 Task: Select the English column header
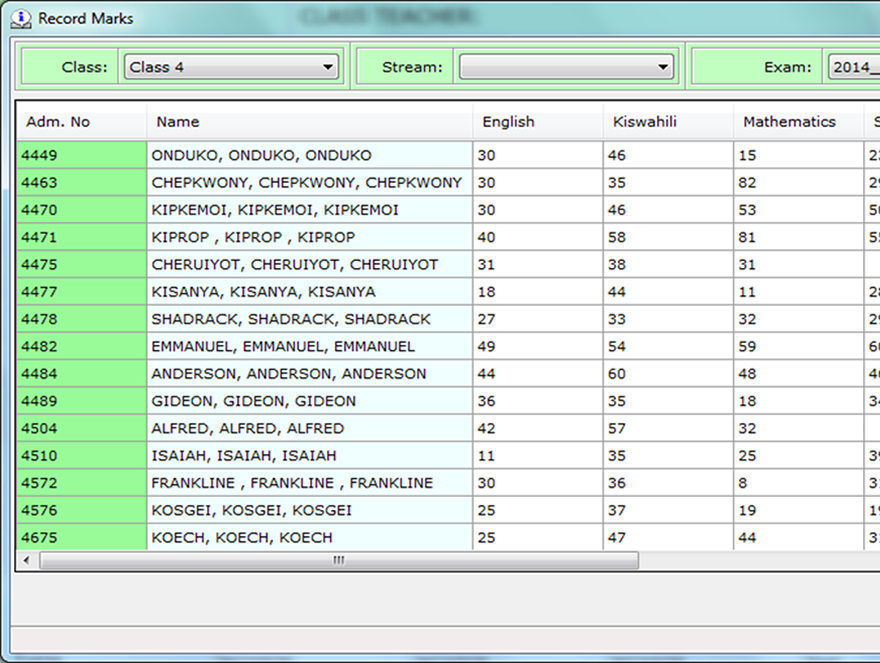tap(537, 122)
